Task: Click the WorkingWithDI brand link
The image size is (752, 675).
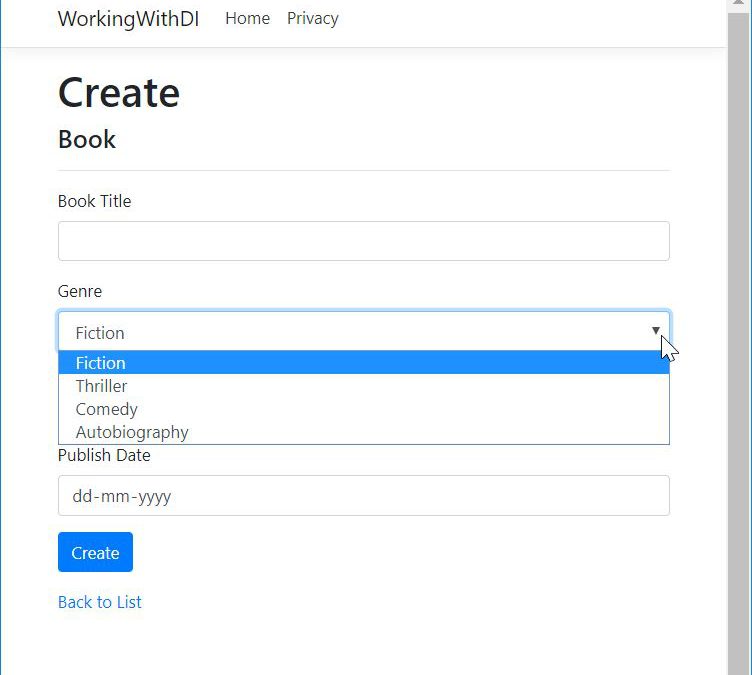Action: 128,19
